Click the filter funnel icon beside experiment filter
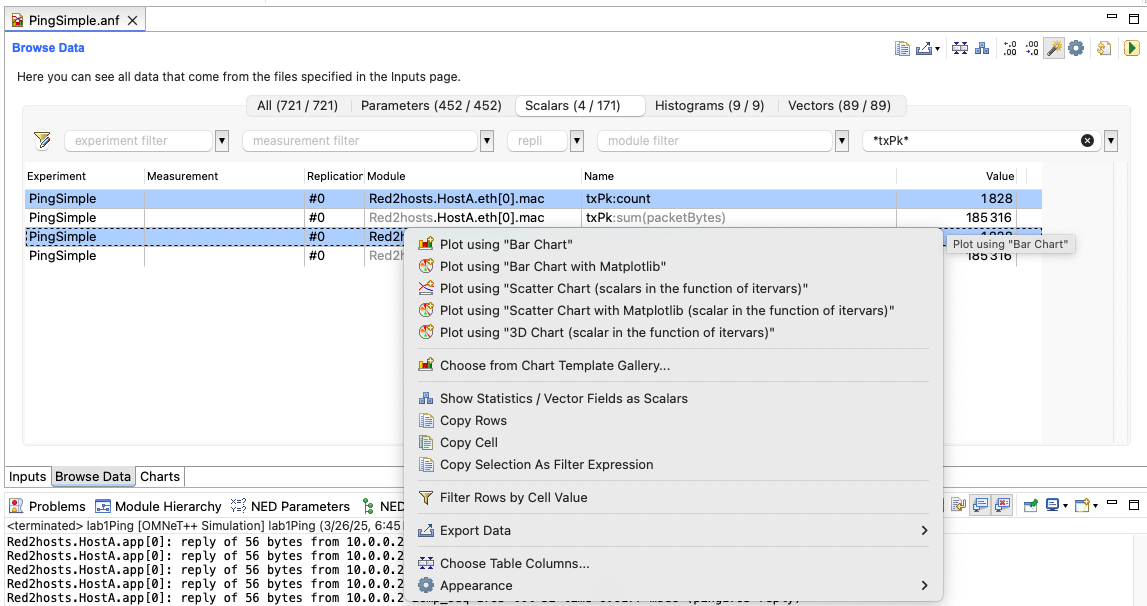 [x=42, y=141]
